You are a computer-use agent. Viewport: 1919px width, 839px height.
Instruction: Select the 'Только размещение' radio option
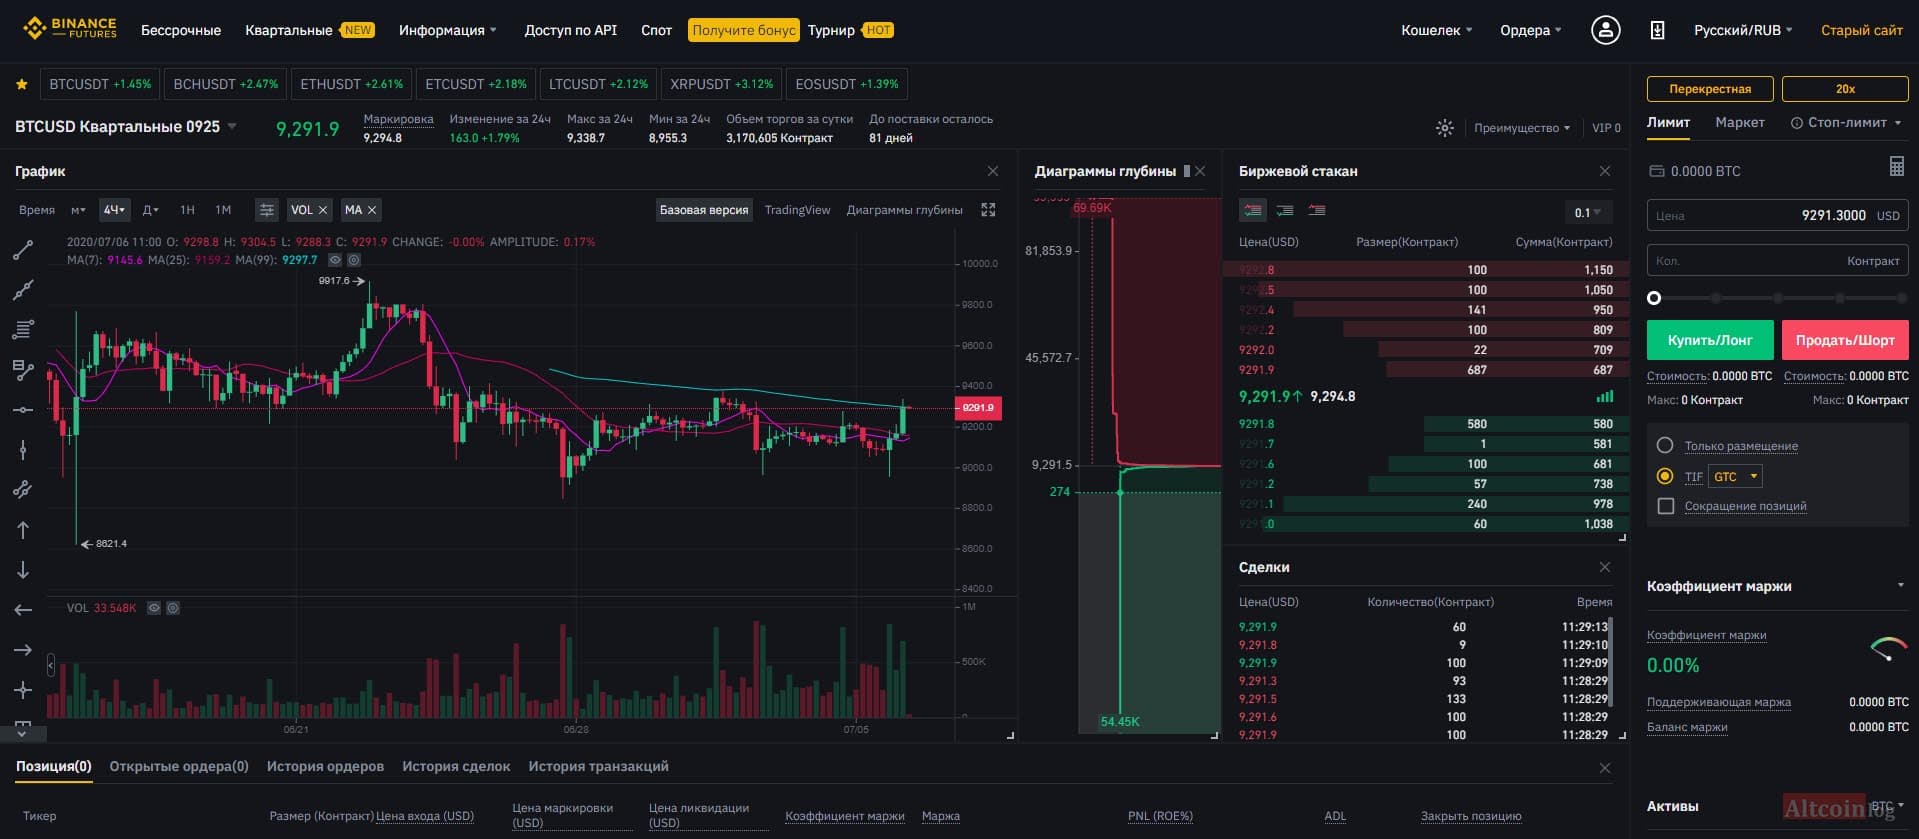1665,446
